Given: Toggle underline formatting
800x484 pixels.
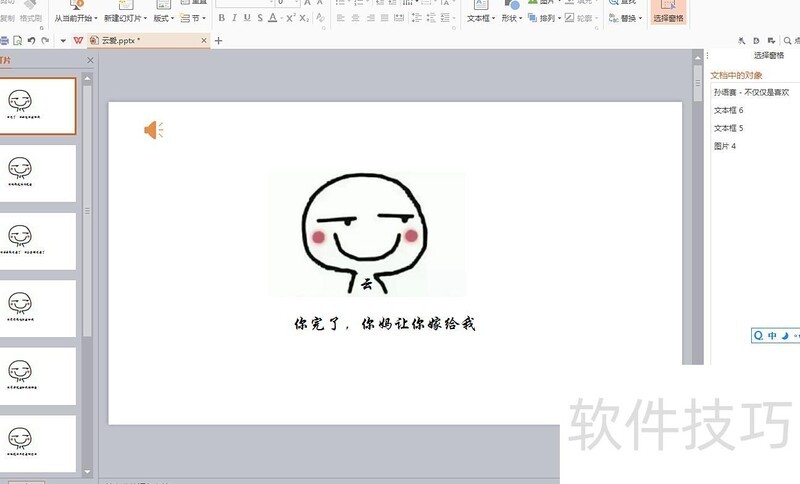Looking at the screenshot, I should click(x=247, y=18).
